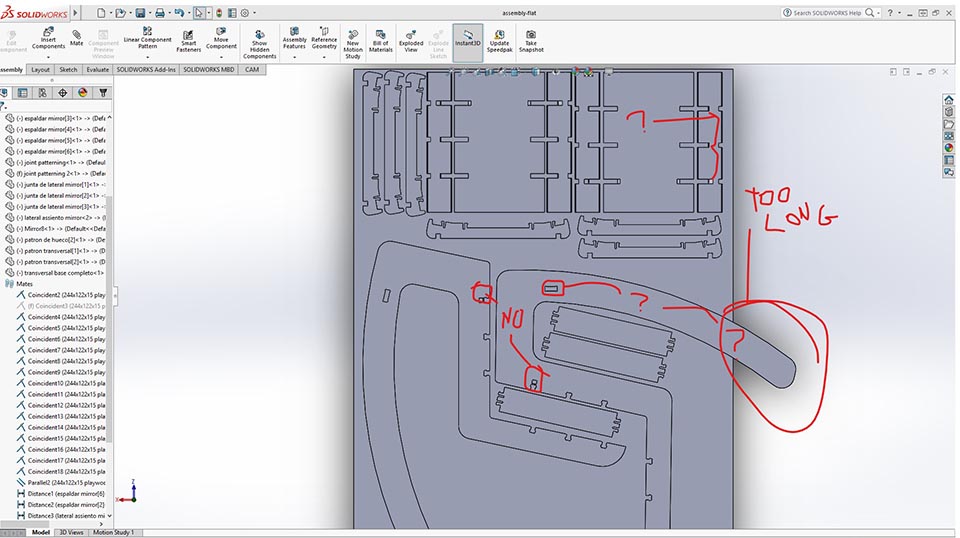Take Snapshot with camera icon
The height and width of the screenshot is (538, 960).
(x=531, y=42)
